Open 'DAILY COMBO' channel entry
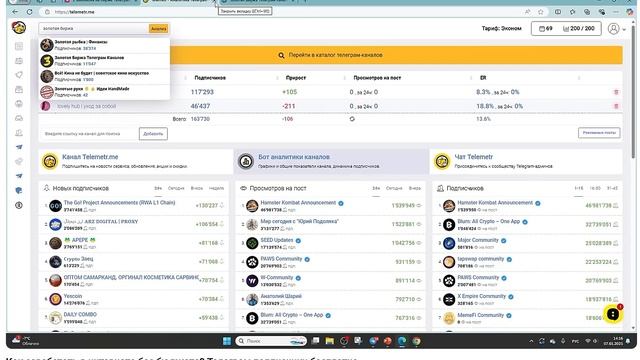Viewport: 640px width, 360px height. 80,315
